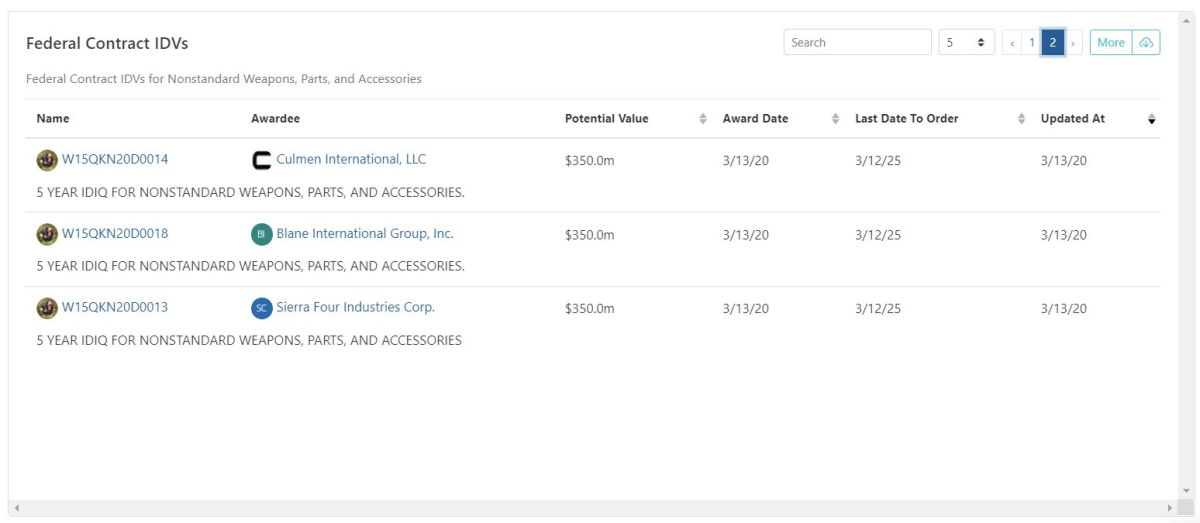Click the More button

1111,42
